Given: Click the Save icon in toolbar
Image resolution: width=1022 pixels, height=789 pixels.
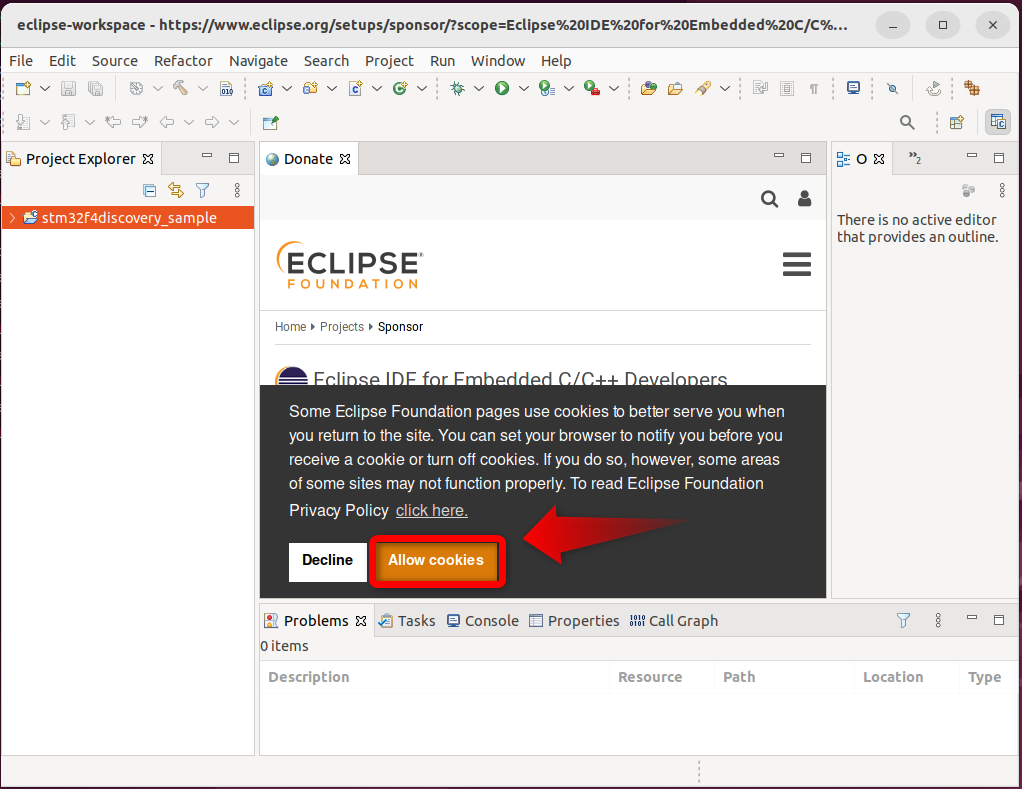Looking at the screenshot, I should [x=68, y=88].
